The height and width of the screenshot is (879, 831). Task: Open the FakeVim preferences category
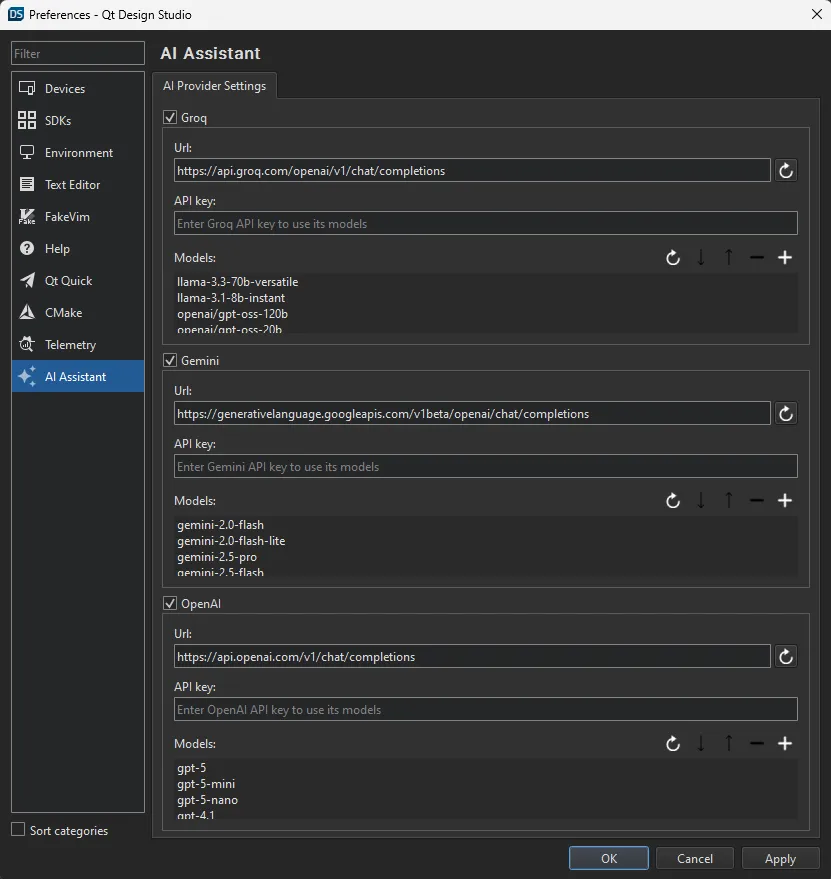[67, 217]
